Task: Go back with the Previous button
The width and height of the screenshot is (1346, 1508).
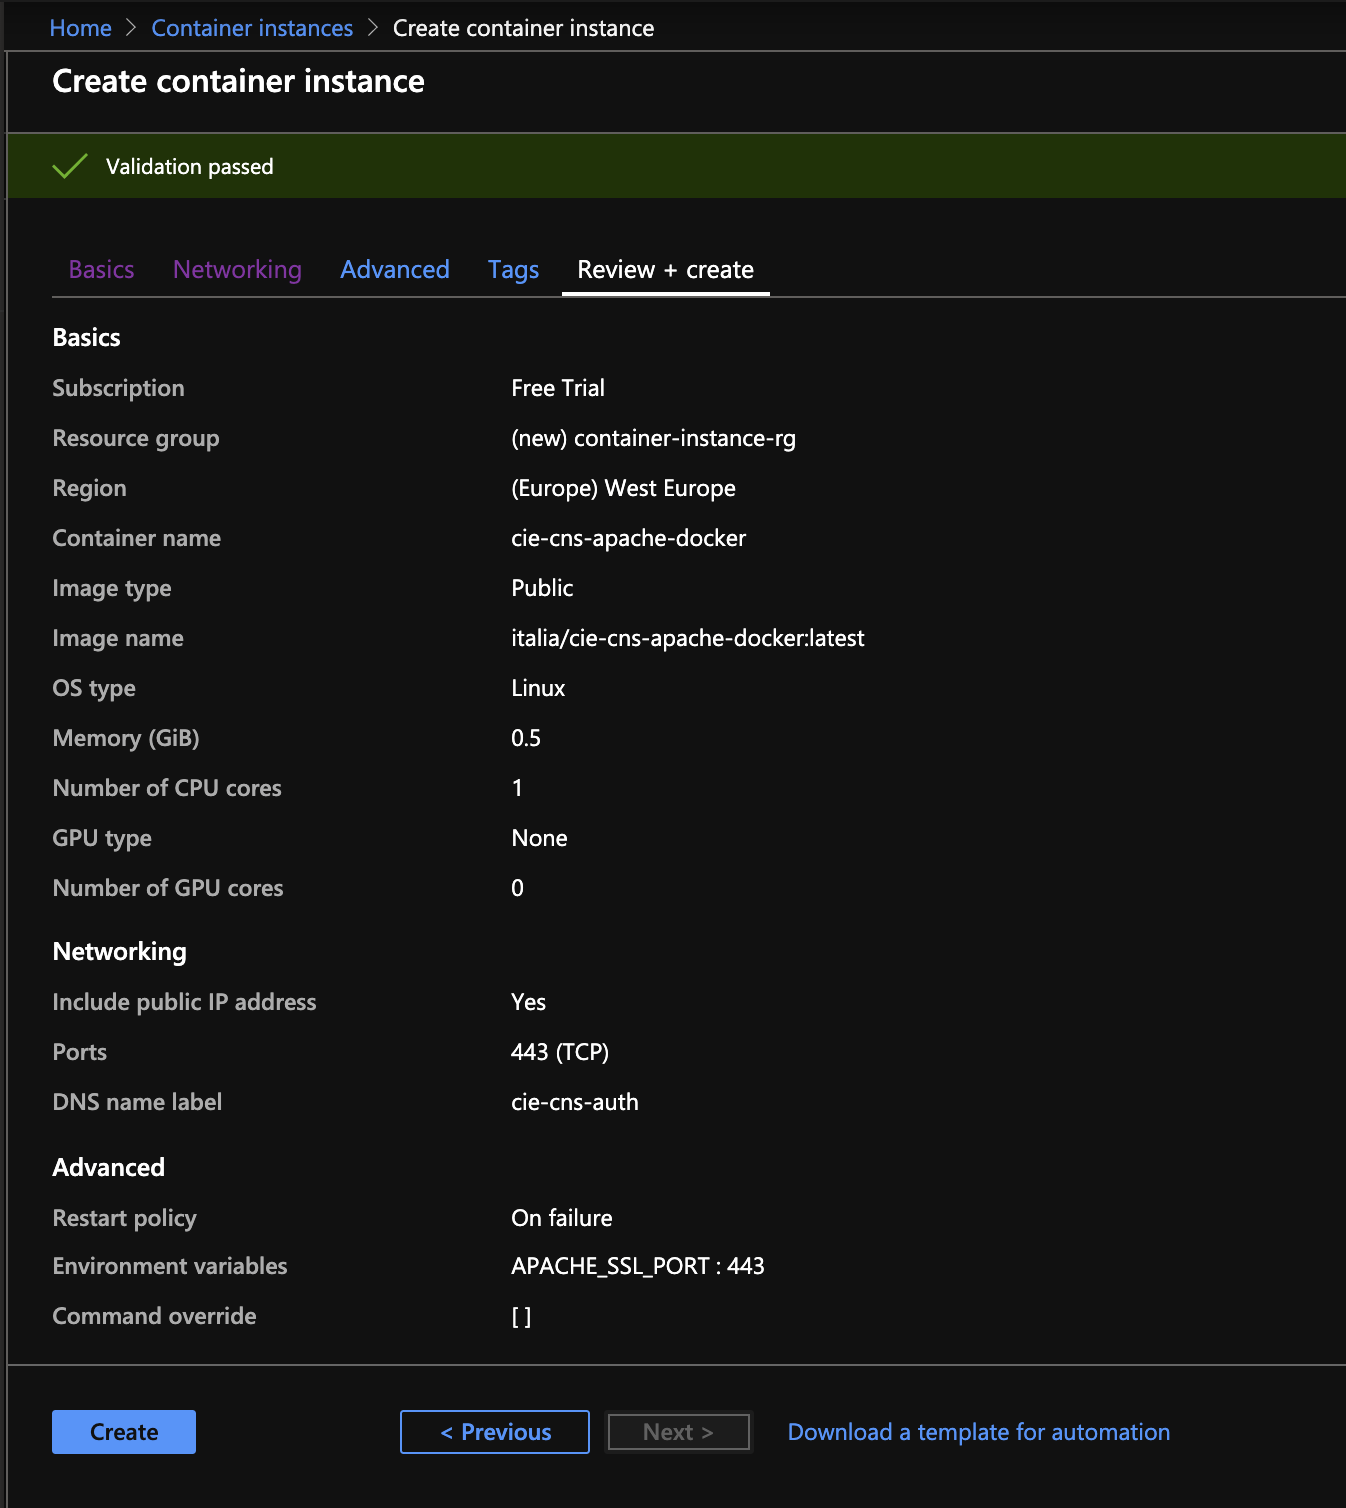Action: 495,1432
